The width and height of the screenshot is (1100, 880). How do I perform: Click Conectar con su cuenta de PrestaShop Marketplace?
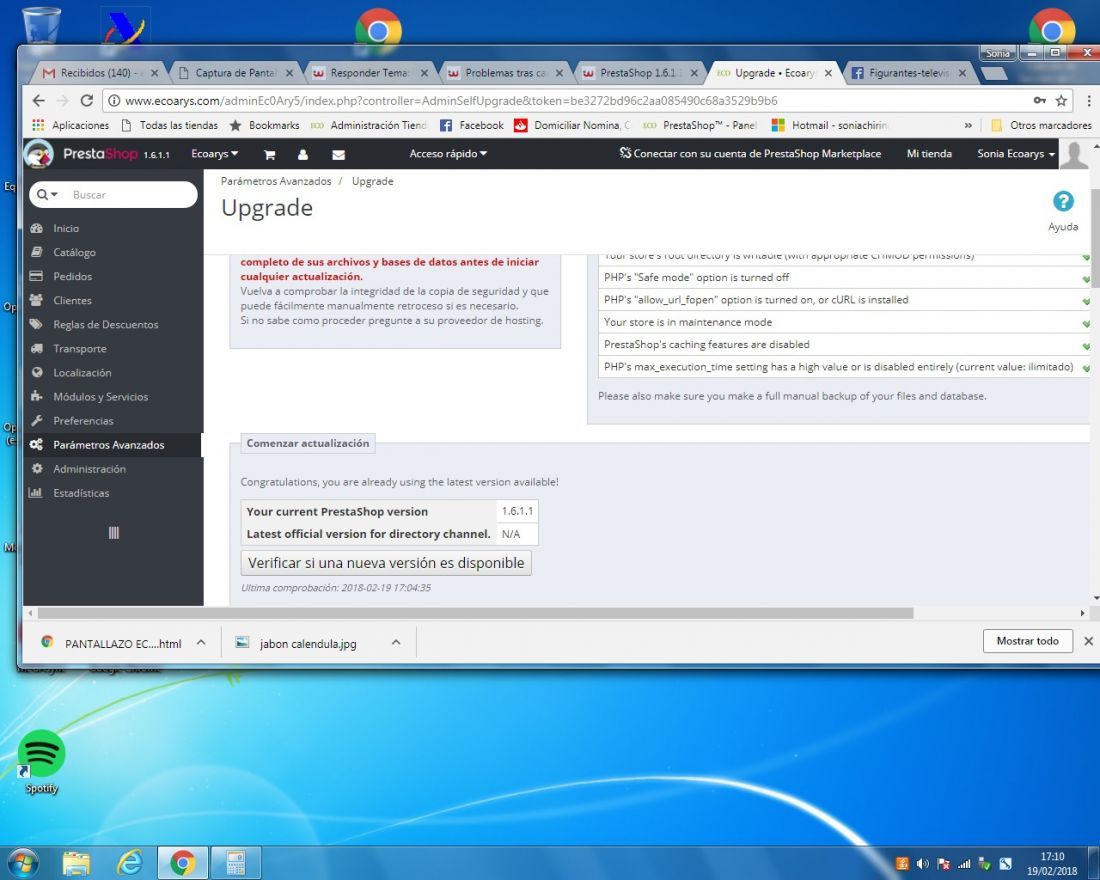750,154
